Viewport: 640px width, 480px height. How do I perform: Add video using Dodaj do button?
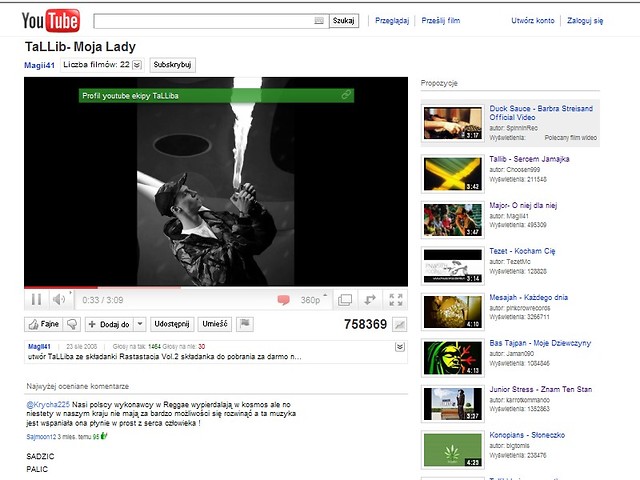point(109,324)
